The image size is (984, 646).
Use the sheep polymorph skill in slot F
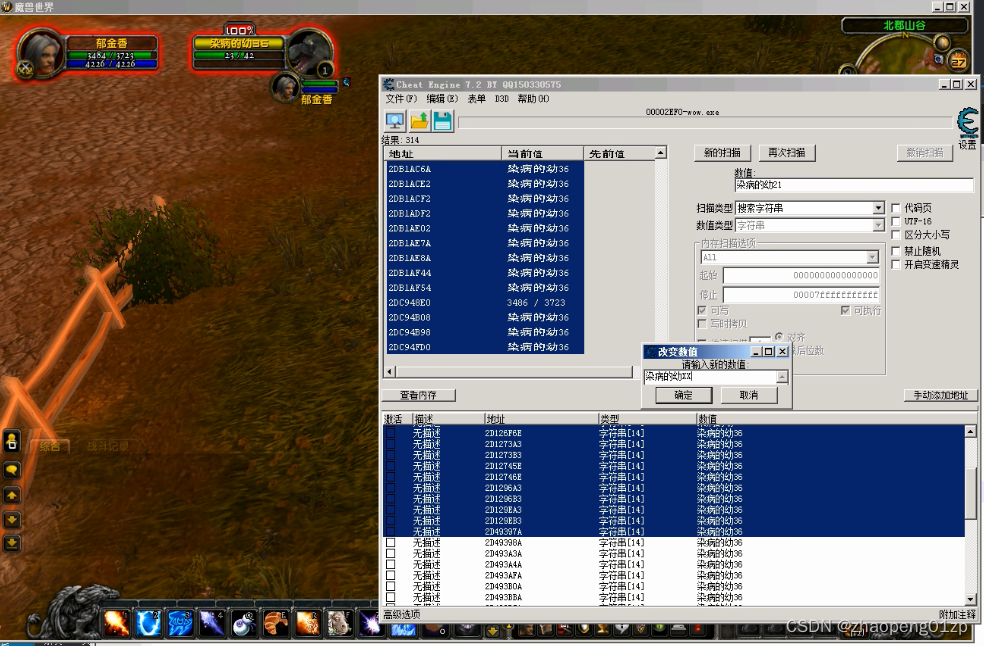click(339, 623)
